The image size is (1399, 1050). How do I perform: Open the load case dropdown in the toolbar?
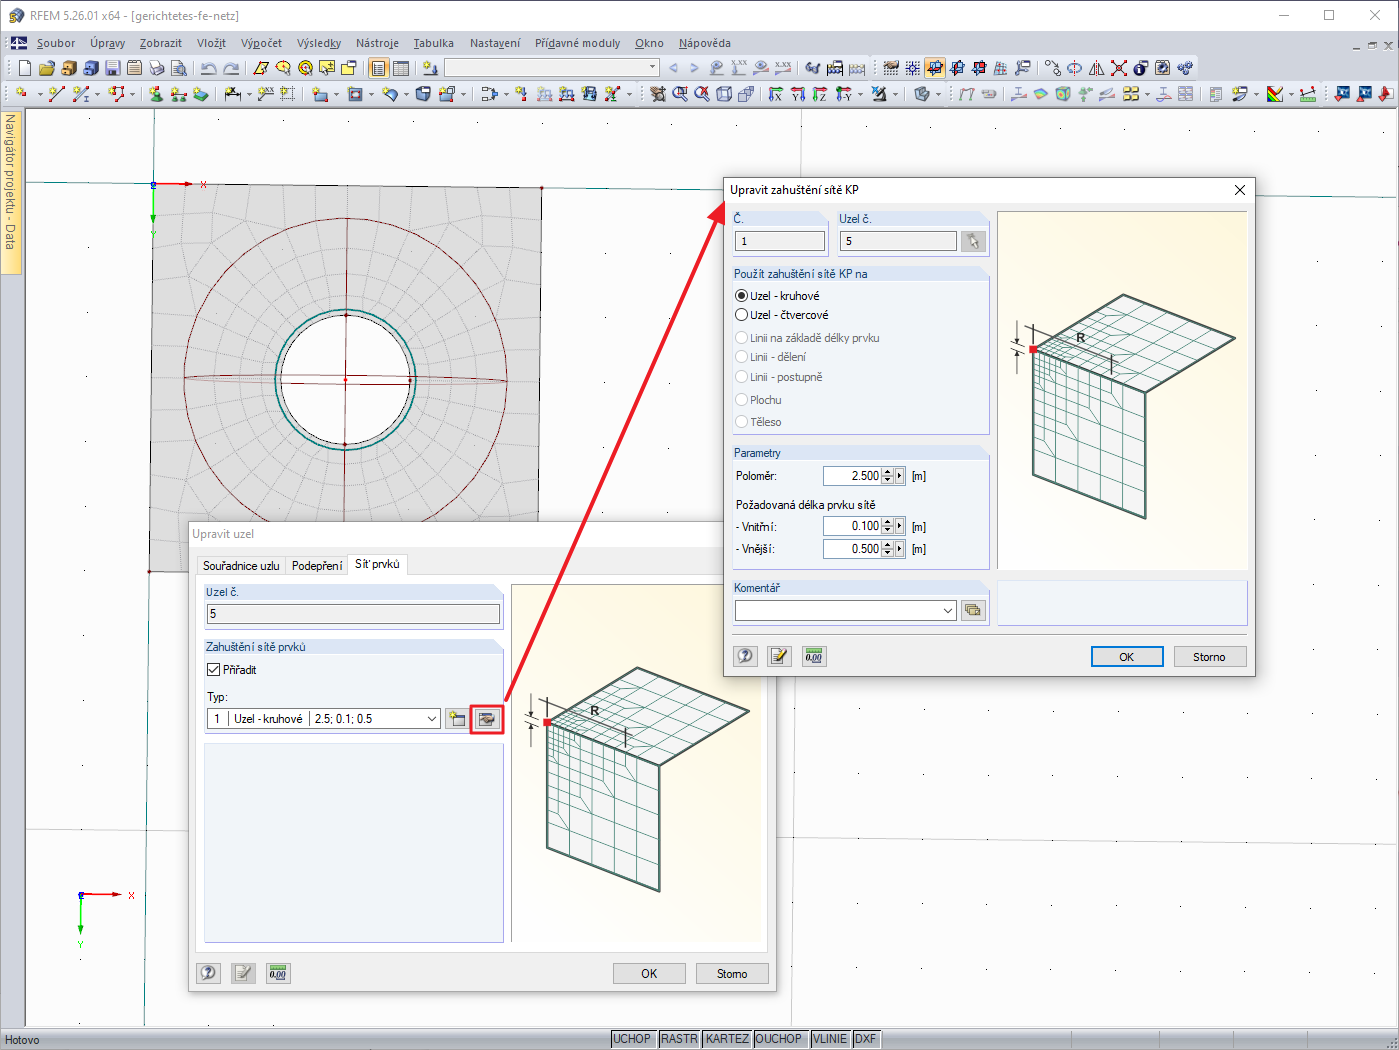(x=652, y=68)
